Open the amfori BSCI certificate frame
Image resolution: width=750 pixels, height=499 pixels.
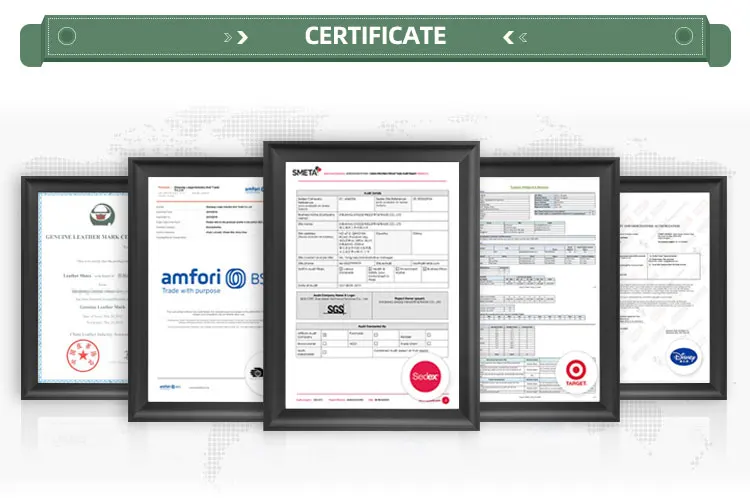(x=196, y=289)
